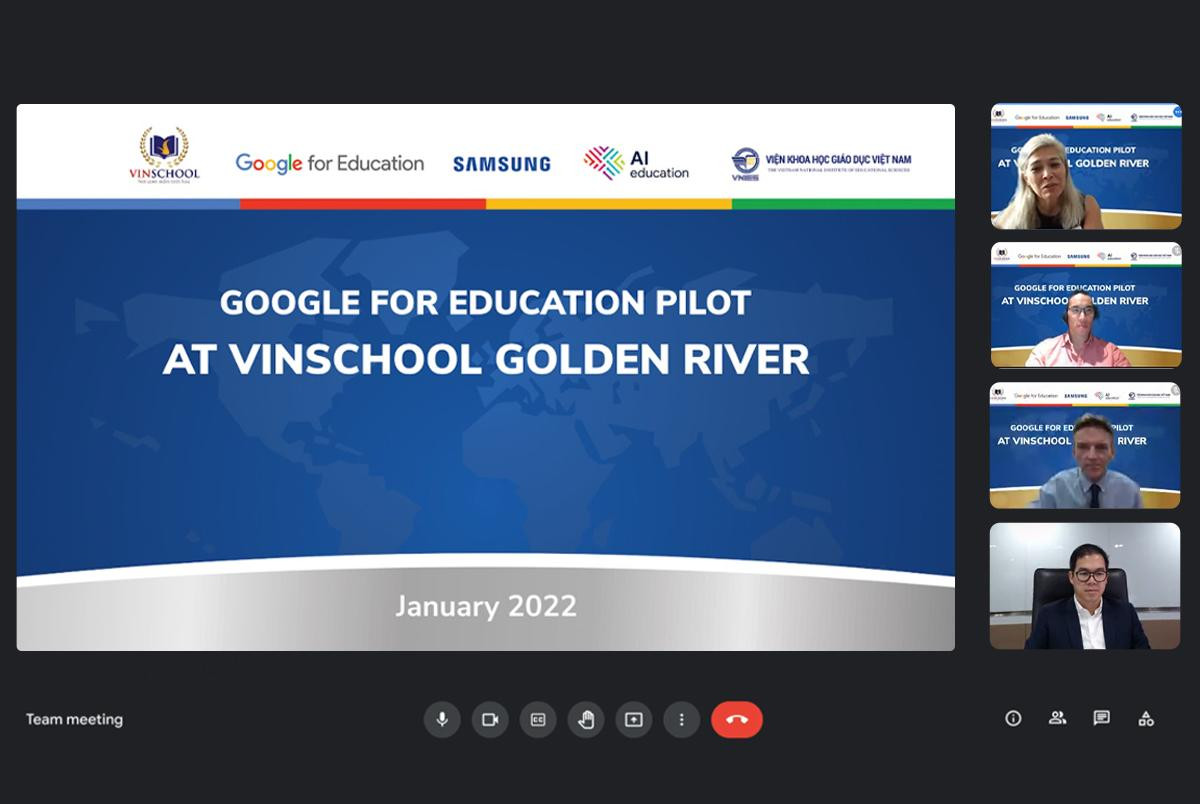Screen dimensions: 1200x804
Task: Click the microphone icon in the toolbar
Action: 442,719
